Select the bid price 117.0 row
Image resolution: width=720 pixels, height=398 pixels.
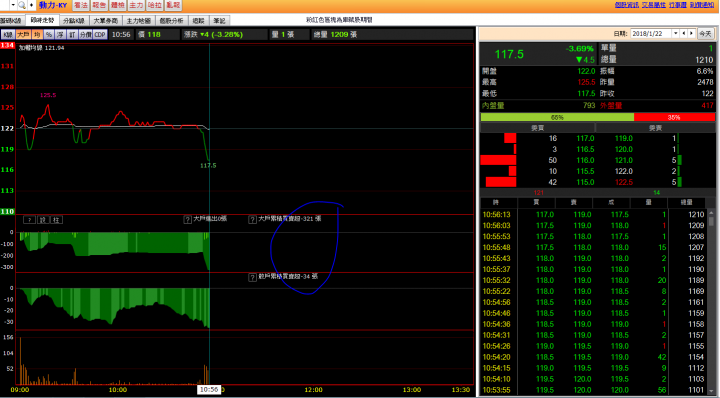(x=538, y=138)
